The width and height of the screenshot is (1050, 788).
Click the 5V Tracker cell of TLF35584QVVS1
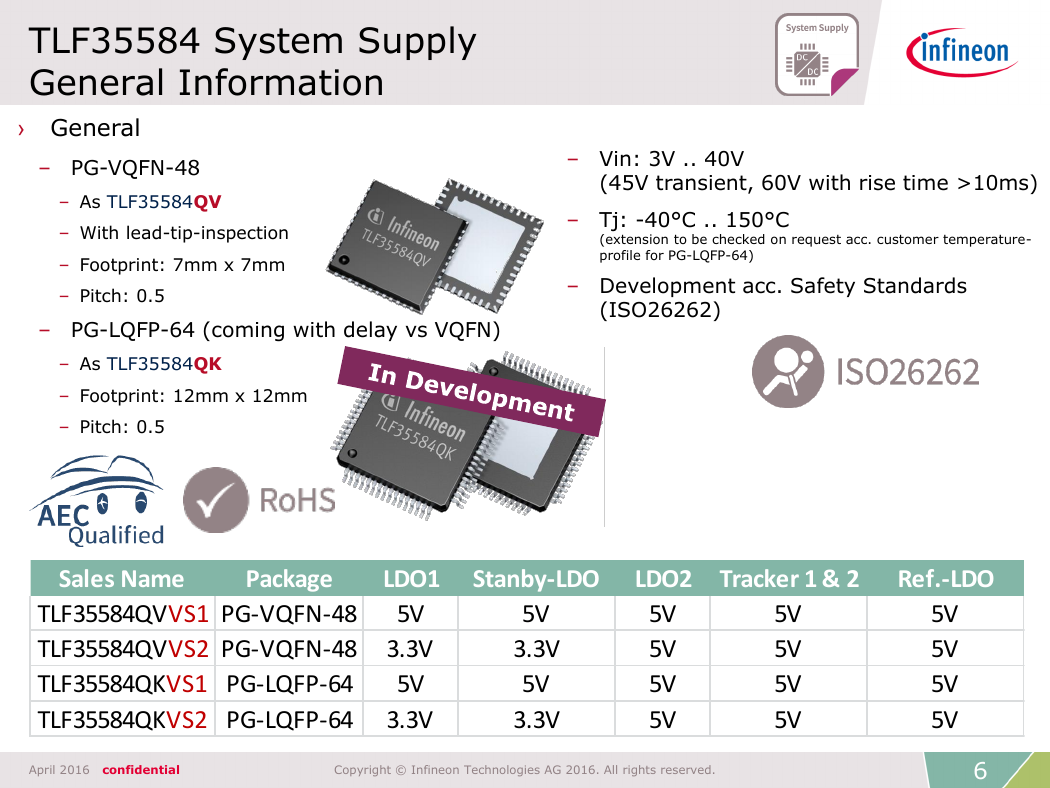coord(788,614)
